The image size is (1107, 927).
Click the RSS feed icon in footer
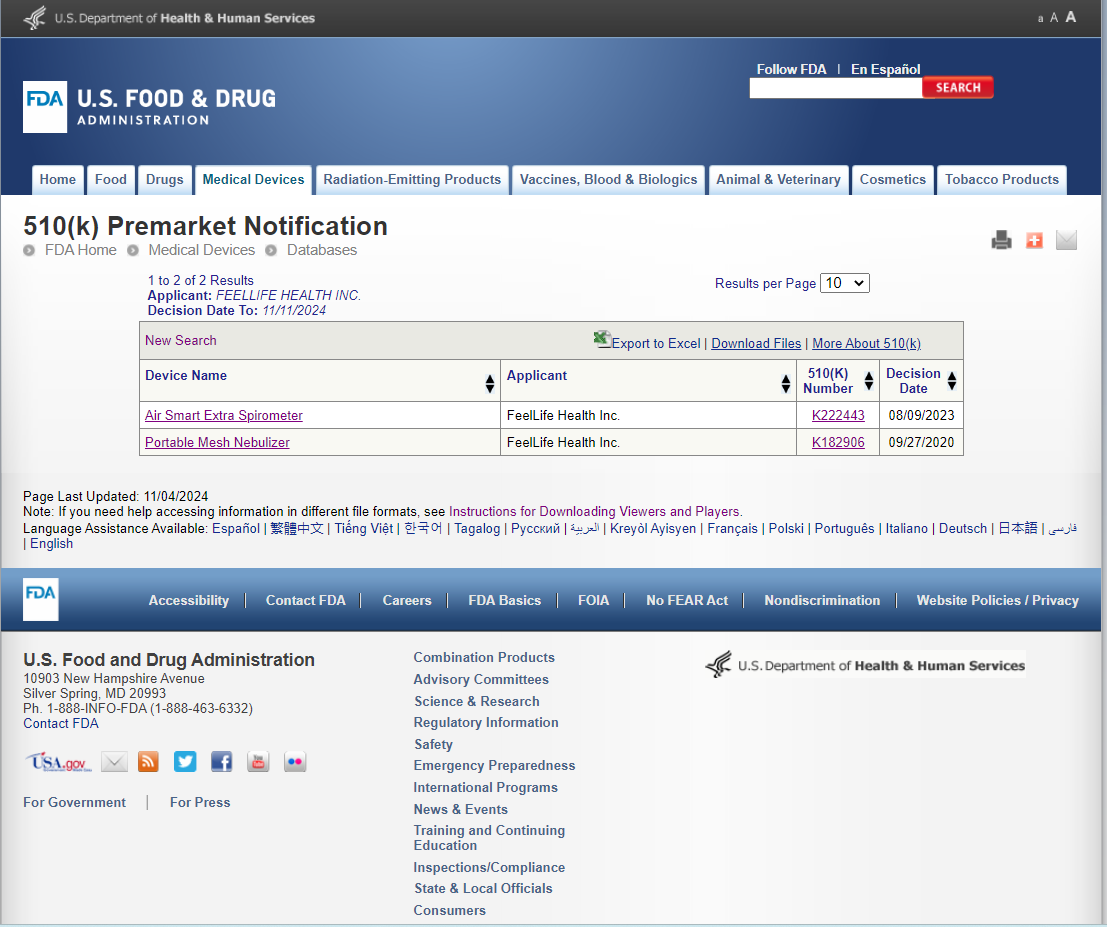148,761
